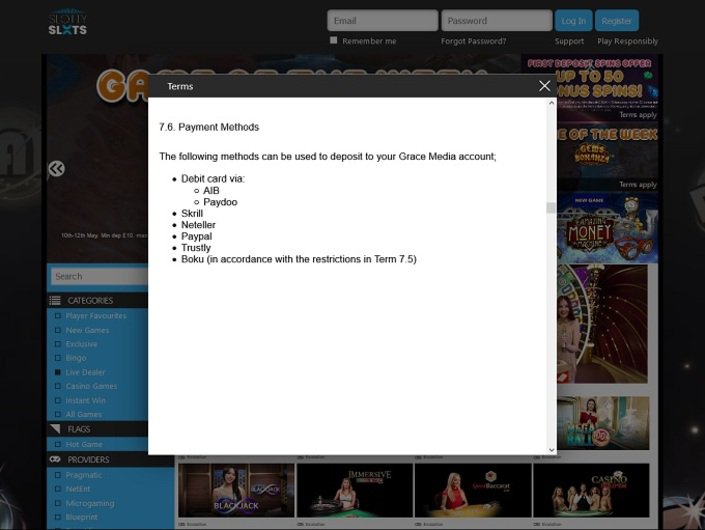Toggle Player Favourites category checkbox
Screen dimensions: 705x530
point(58,316)
